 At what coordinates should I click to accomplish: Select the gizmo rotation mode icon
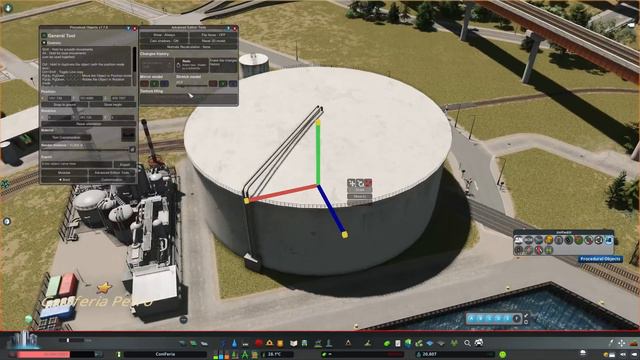pyautogui.click(x=360, y=183)
